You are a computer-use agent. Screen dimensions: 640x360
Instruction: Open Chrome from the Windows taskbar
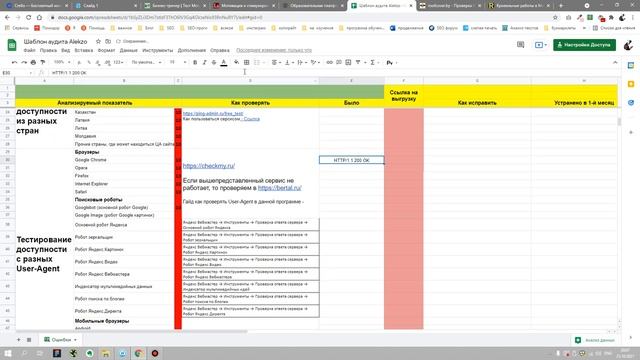[x=138, y=353]
